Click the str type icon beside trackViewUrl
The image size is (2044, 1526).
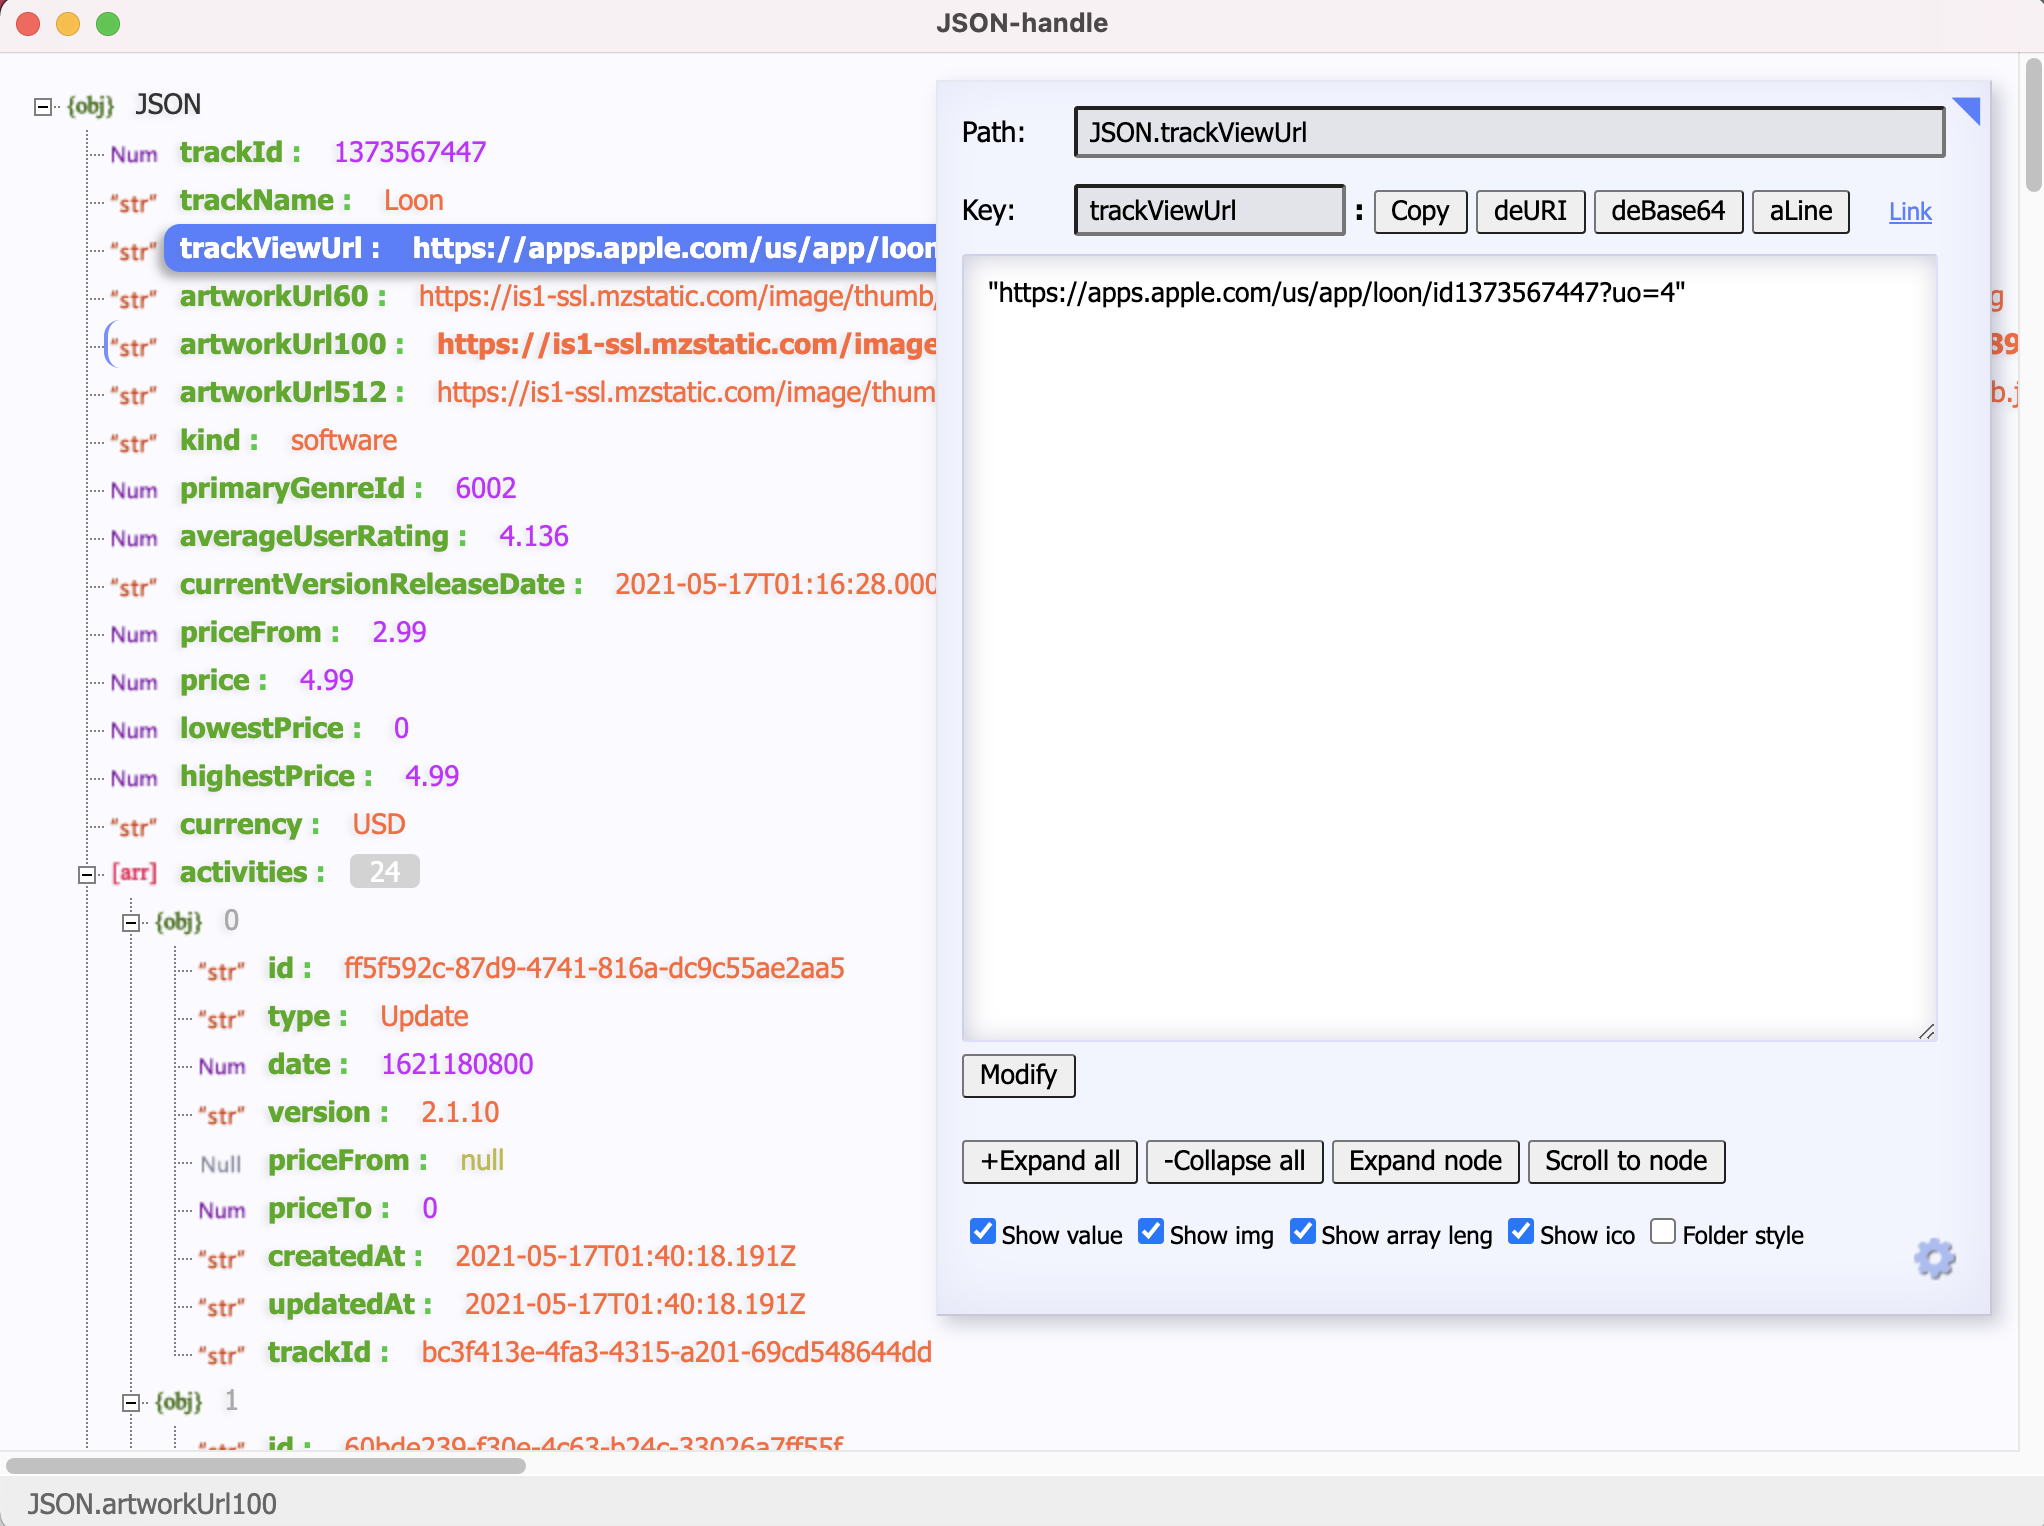tap(134, 251)
